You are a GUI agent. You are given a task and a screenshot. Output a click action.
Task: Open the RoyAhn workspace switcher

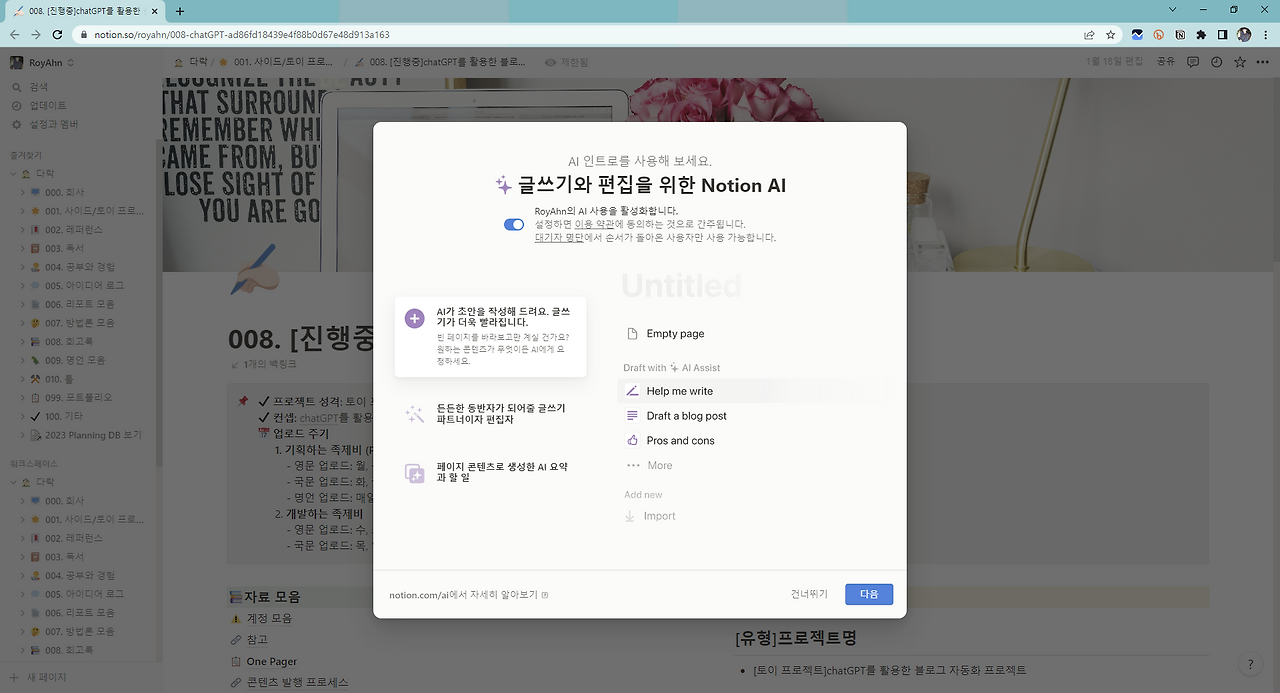point(44,62)
